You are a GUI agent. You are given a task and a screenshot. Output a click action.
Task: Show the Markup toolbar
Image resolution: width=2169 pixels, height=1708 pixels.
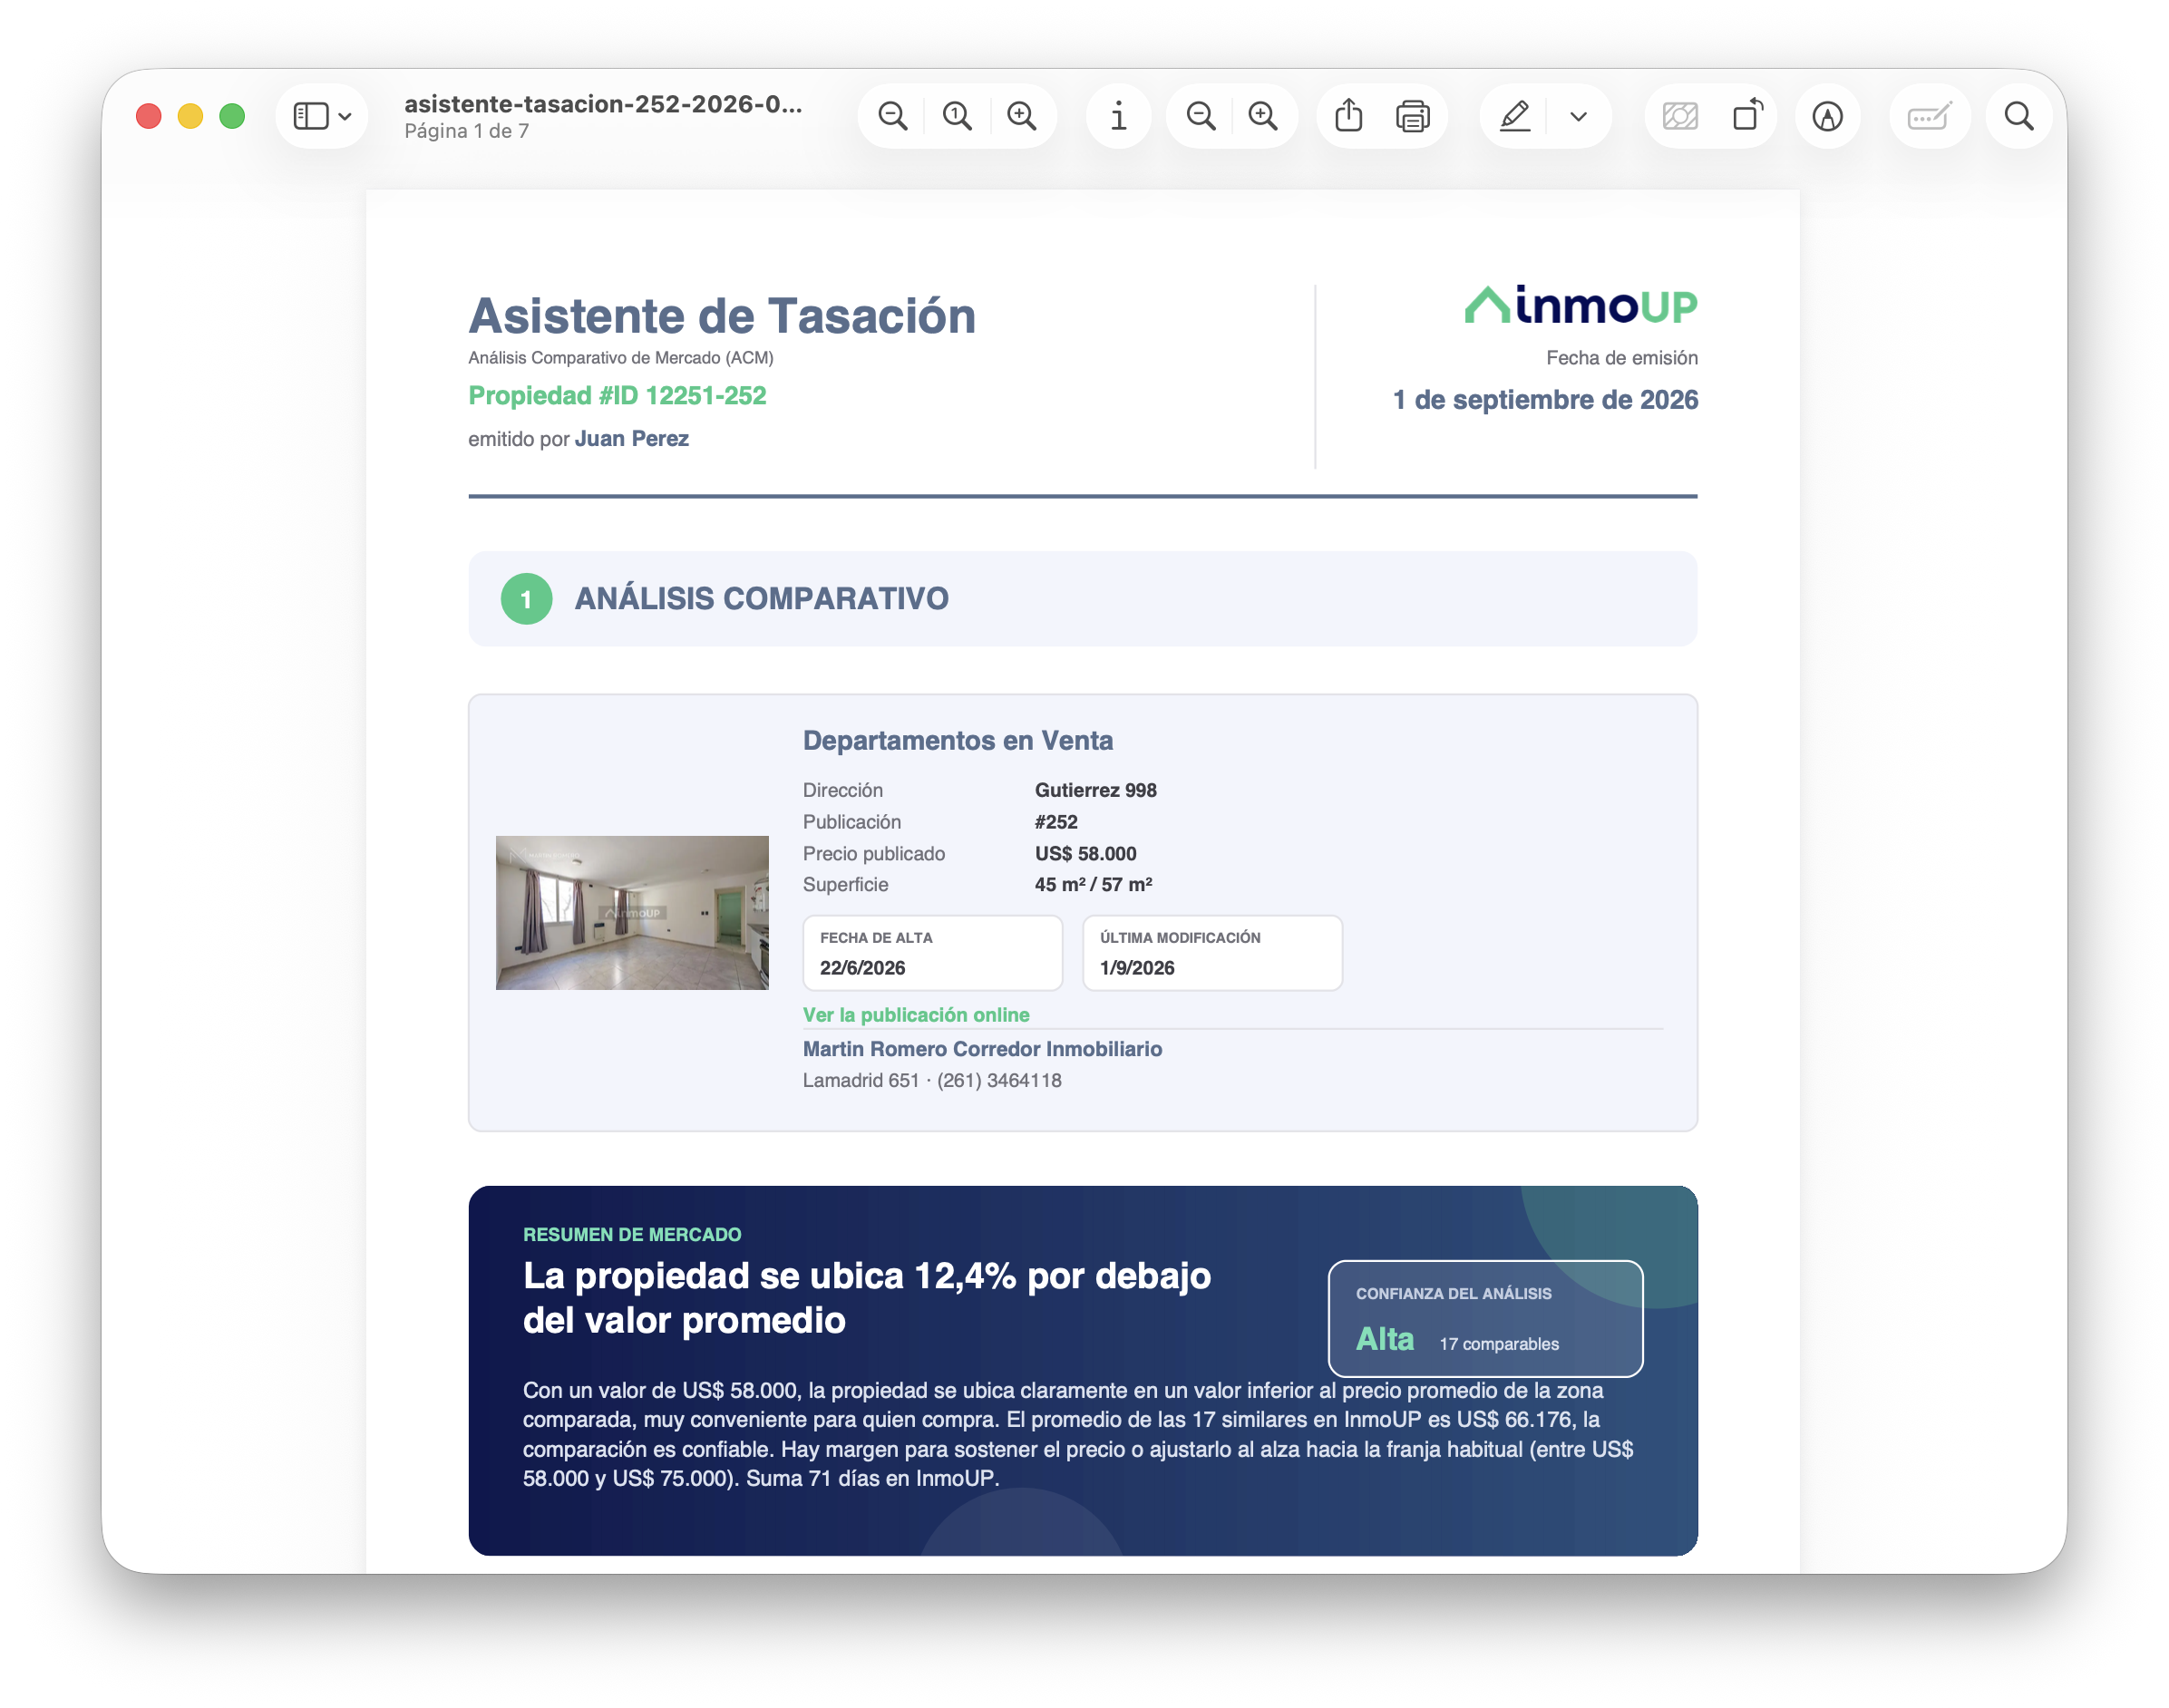click(1827, 116)
